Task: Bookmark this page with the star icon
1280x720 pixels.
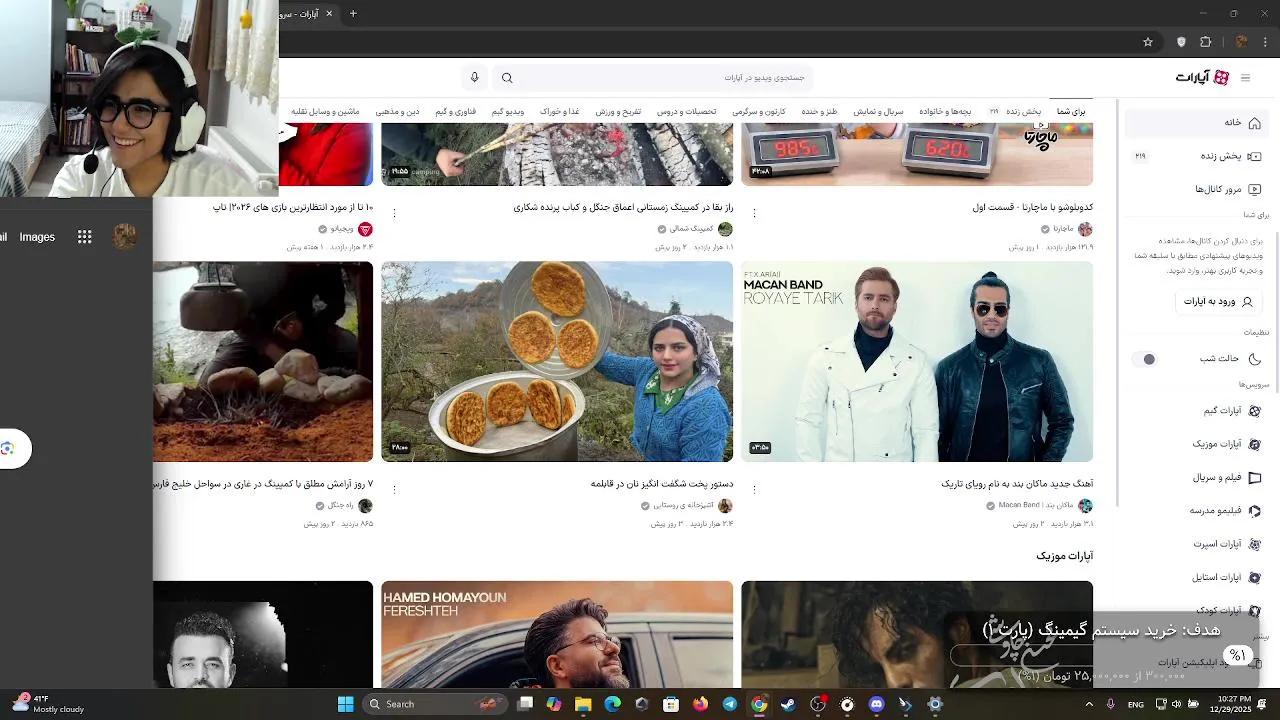Action: click(x=1148, y=42)
